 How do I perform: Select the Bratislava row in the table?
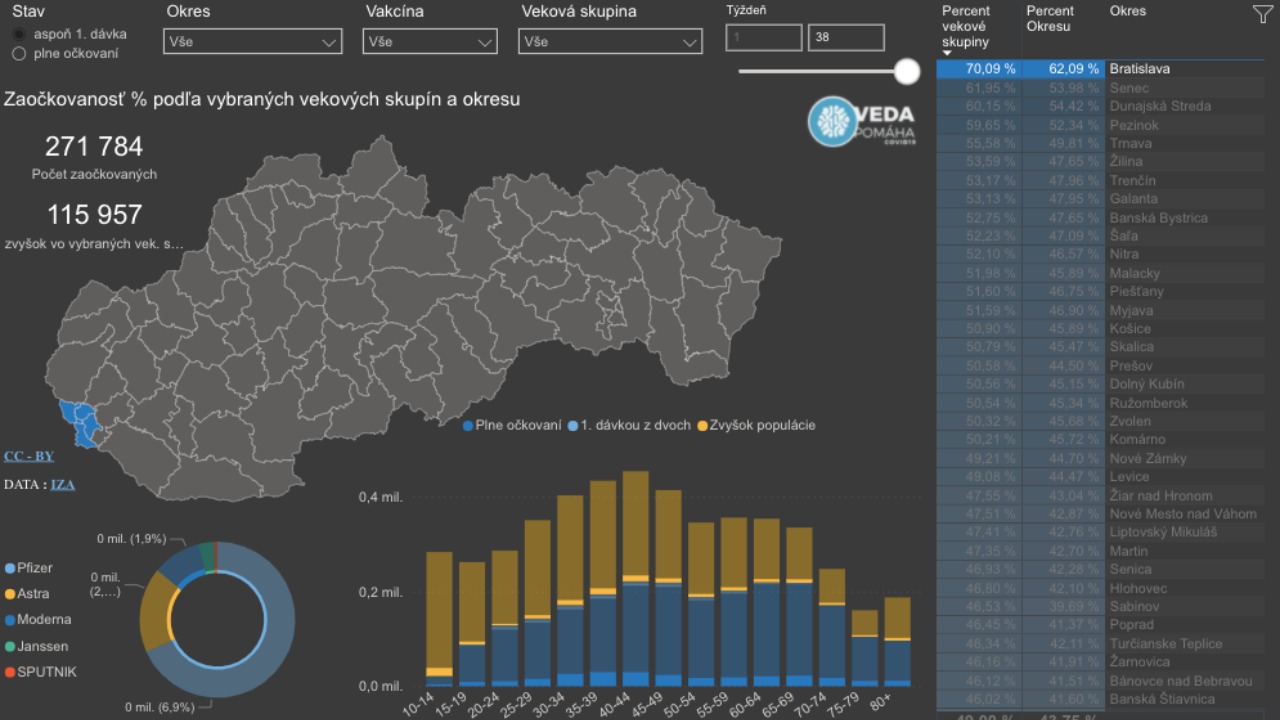(1139, 69)
